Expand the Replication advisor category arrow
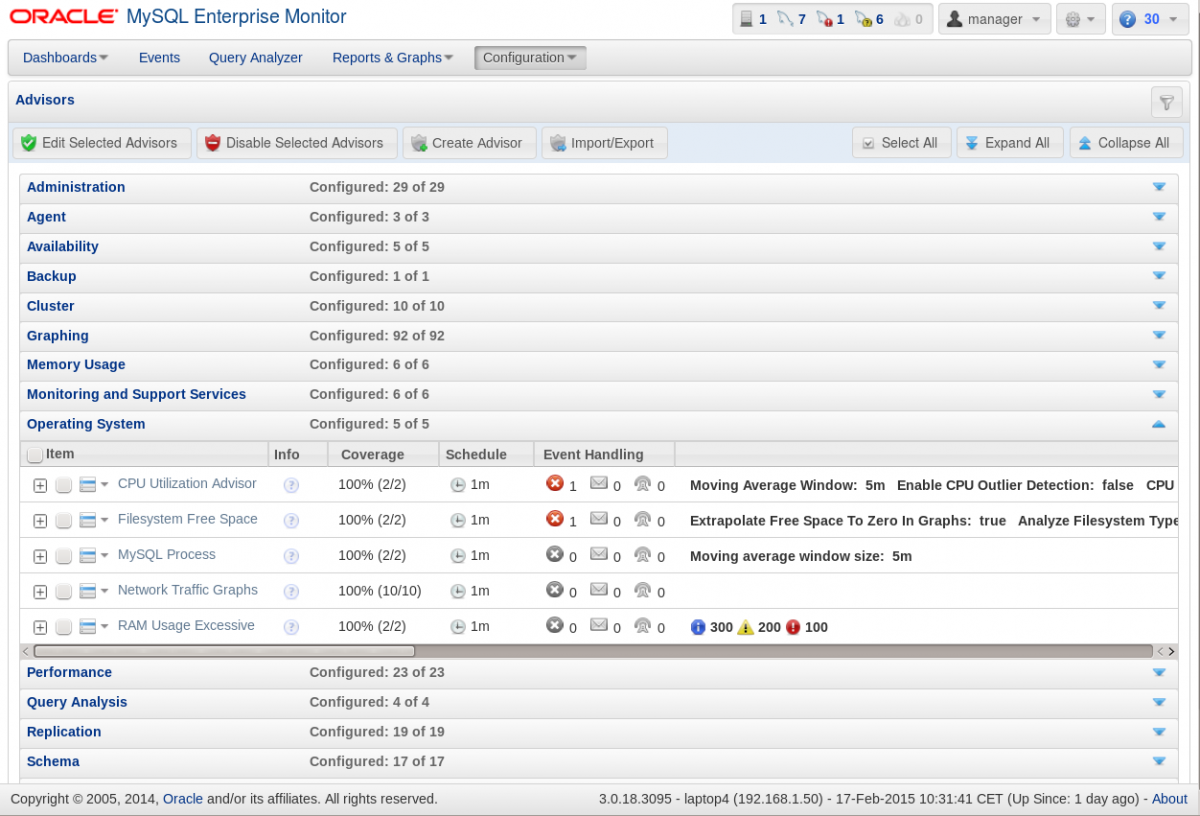Image resolution: width=1200 pixels, height=816 pixels. 1159,732
